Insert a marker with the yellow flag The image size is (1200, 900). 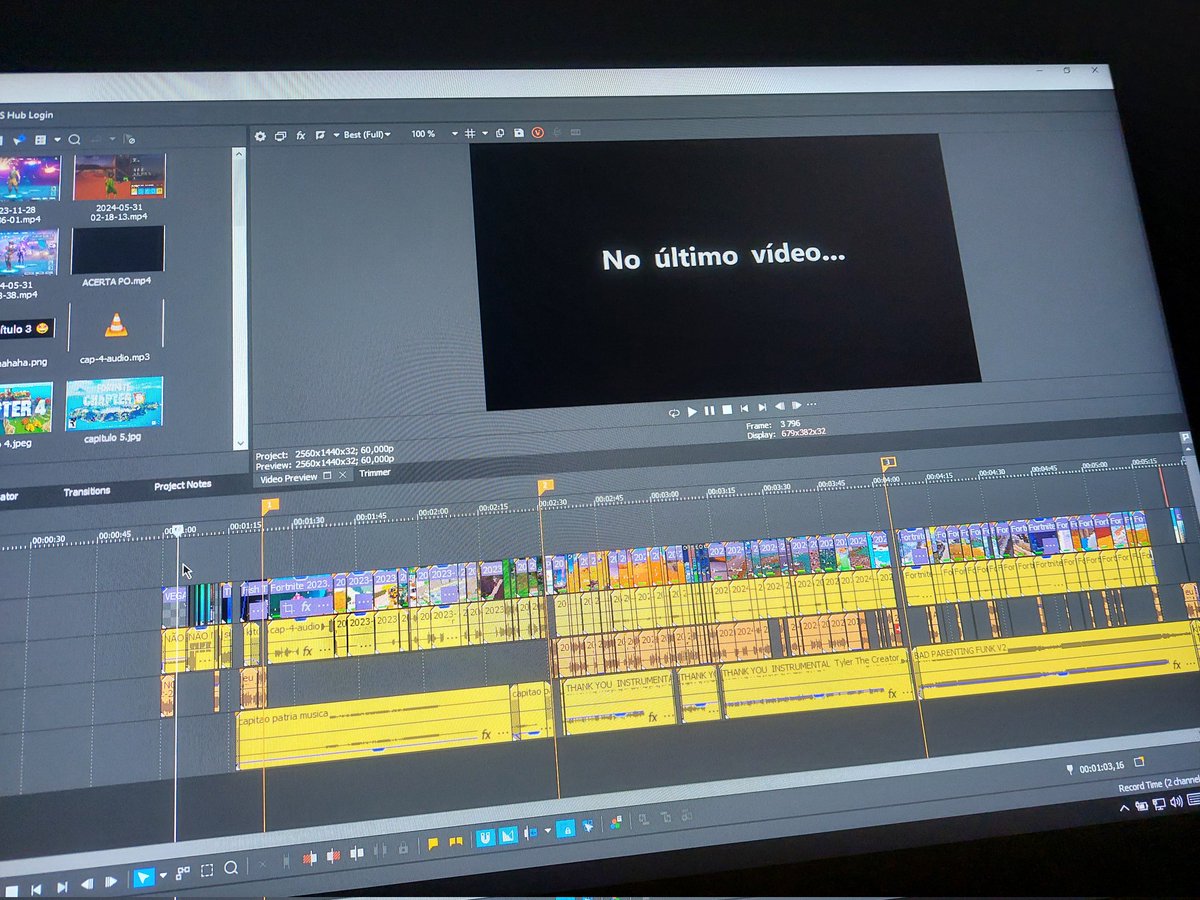click(433, 844)
